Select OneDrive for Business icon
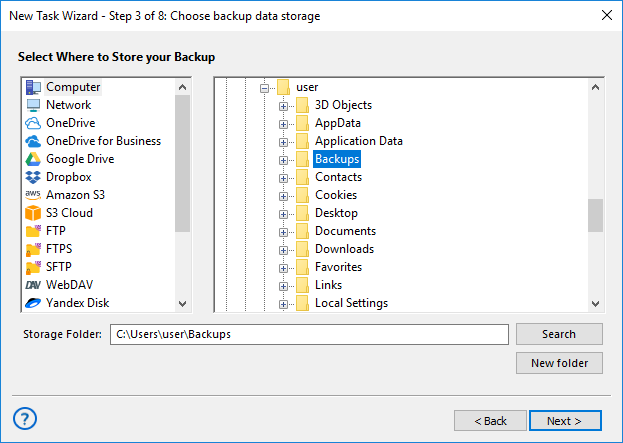623x443 pixels. [x=33, y=141]
